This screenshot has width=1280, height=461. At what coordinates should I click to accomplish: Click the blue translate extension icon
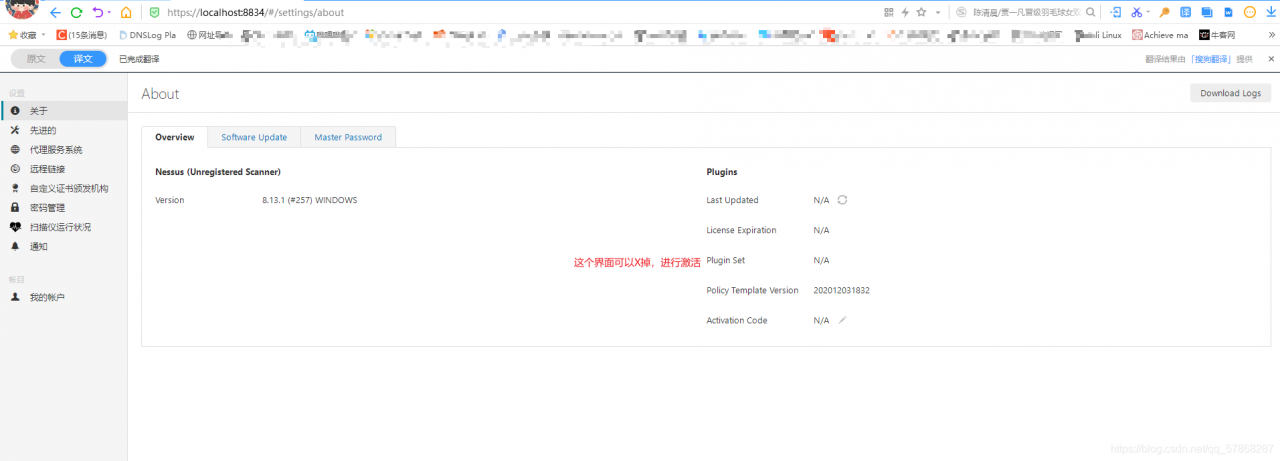coord(1186,13)
